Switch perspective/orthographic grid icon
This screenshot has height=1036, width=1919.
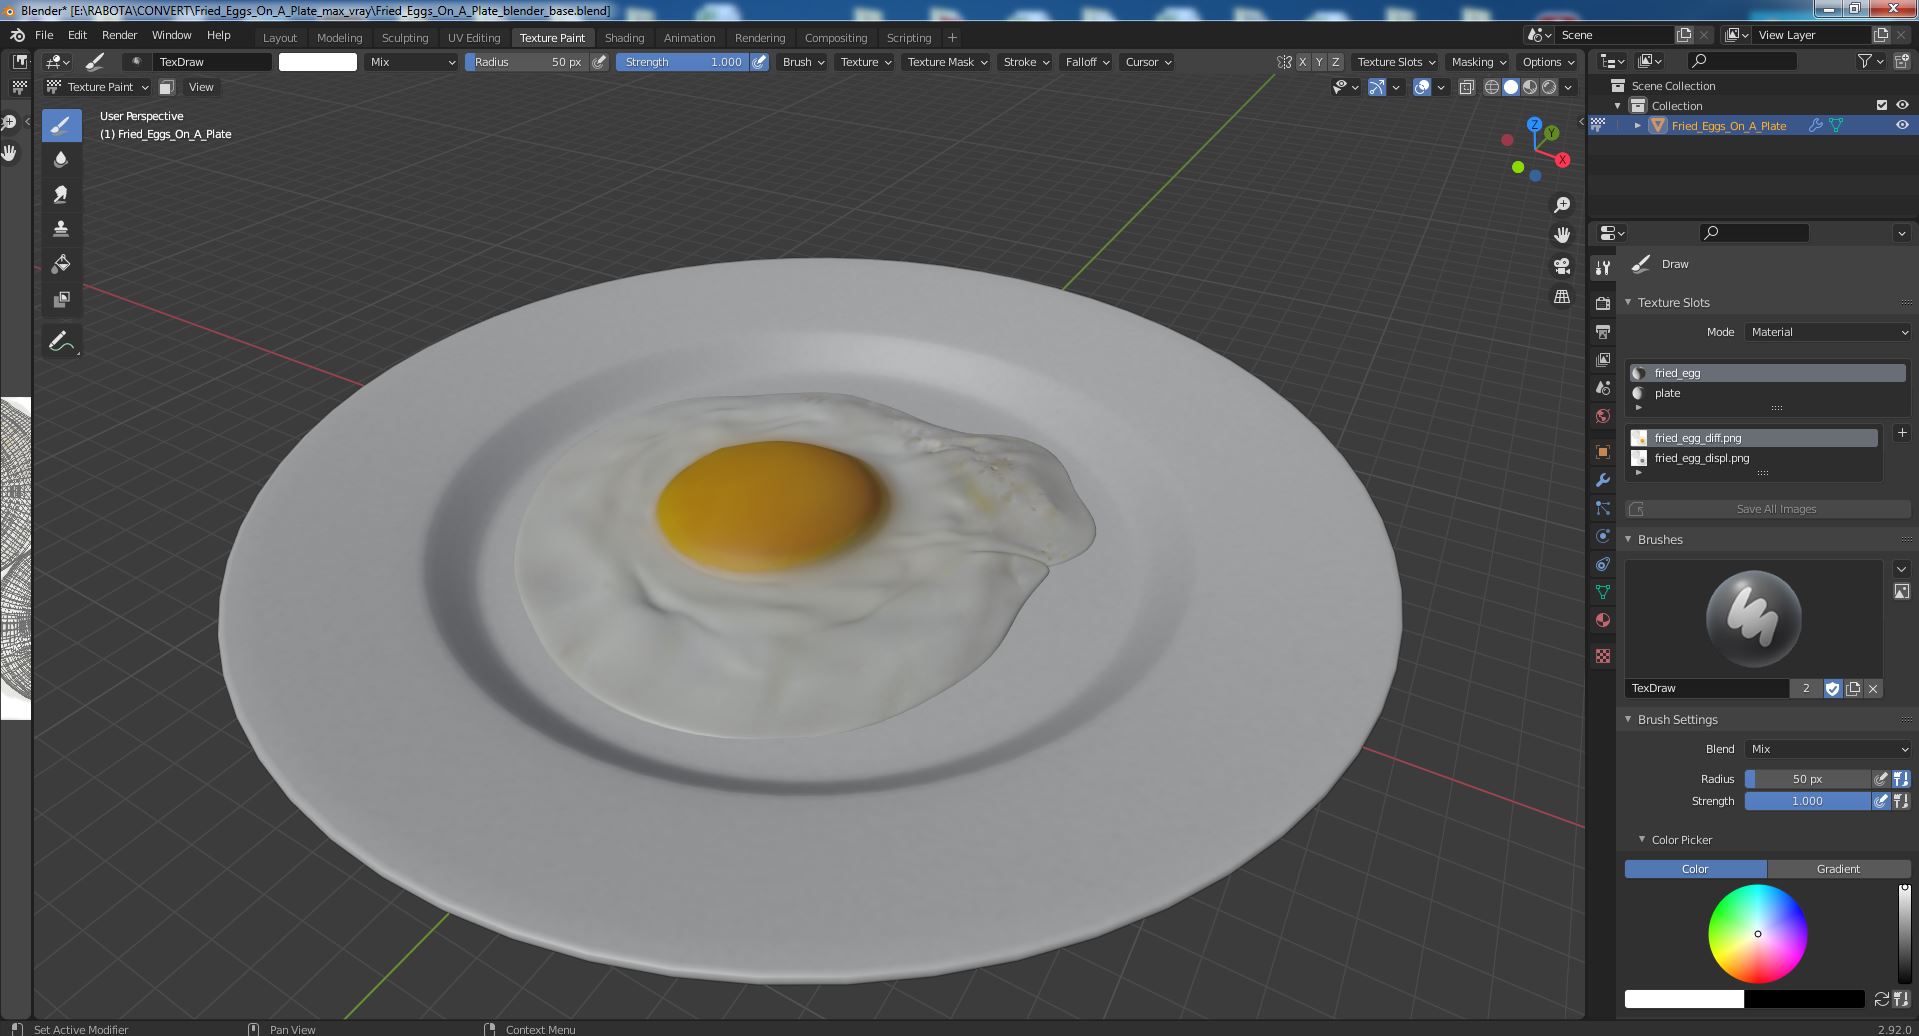[x=1561, y=297]
